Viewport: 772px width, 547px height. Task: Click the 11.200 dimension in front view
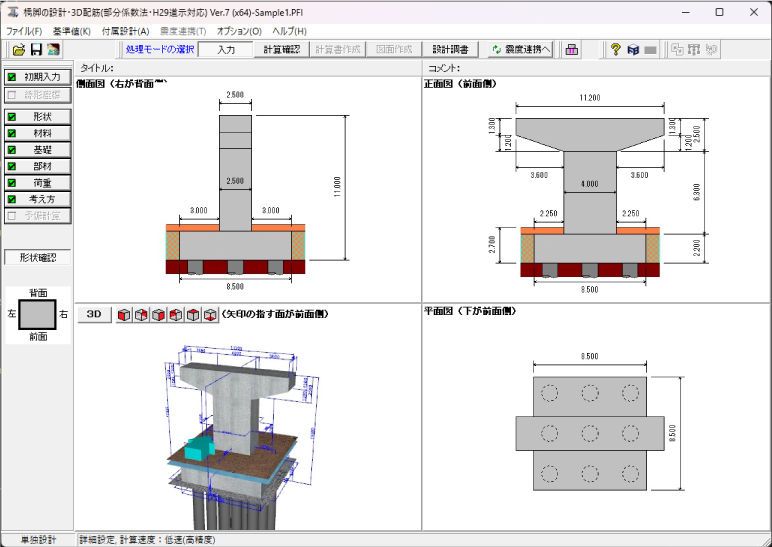(590, 98)
